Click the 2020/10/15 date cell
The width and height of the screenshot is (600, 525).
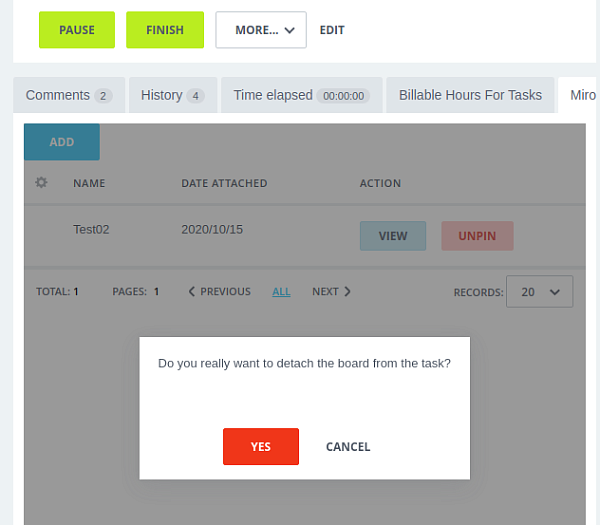212,229
